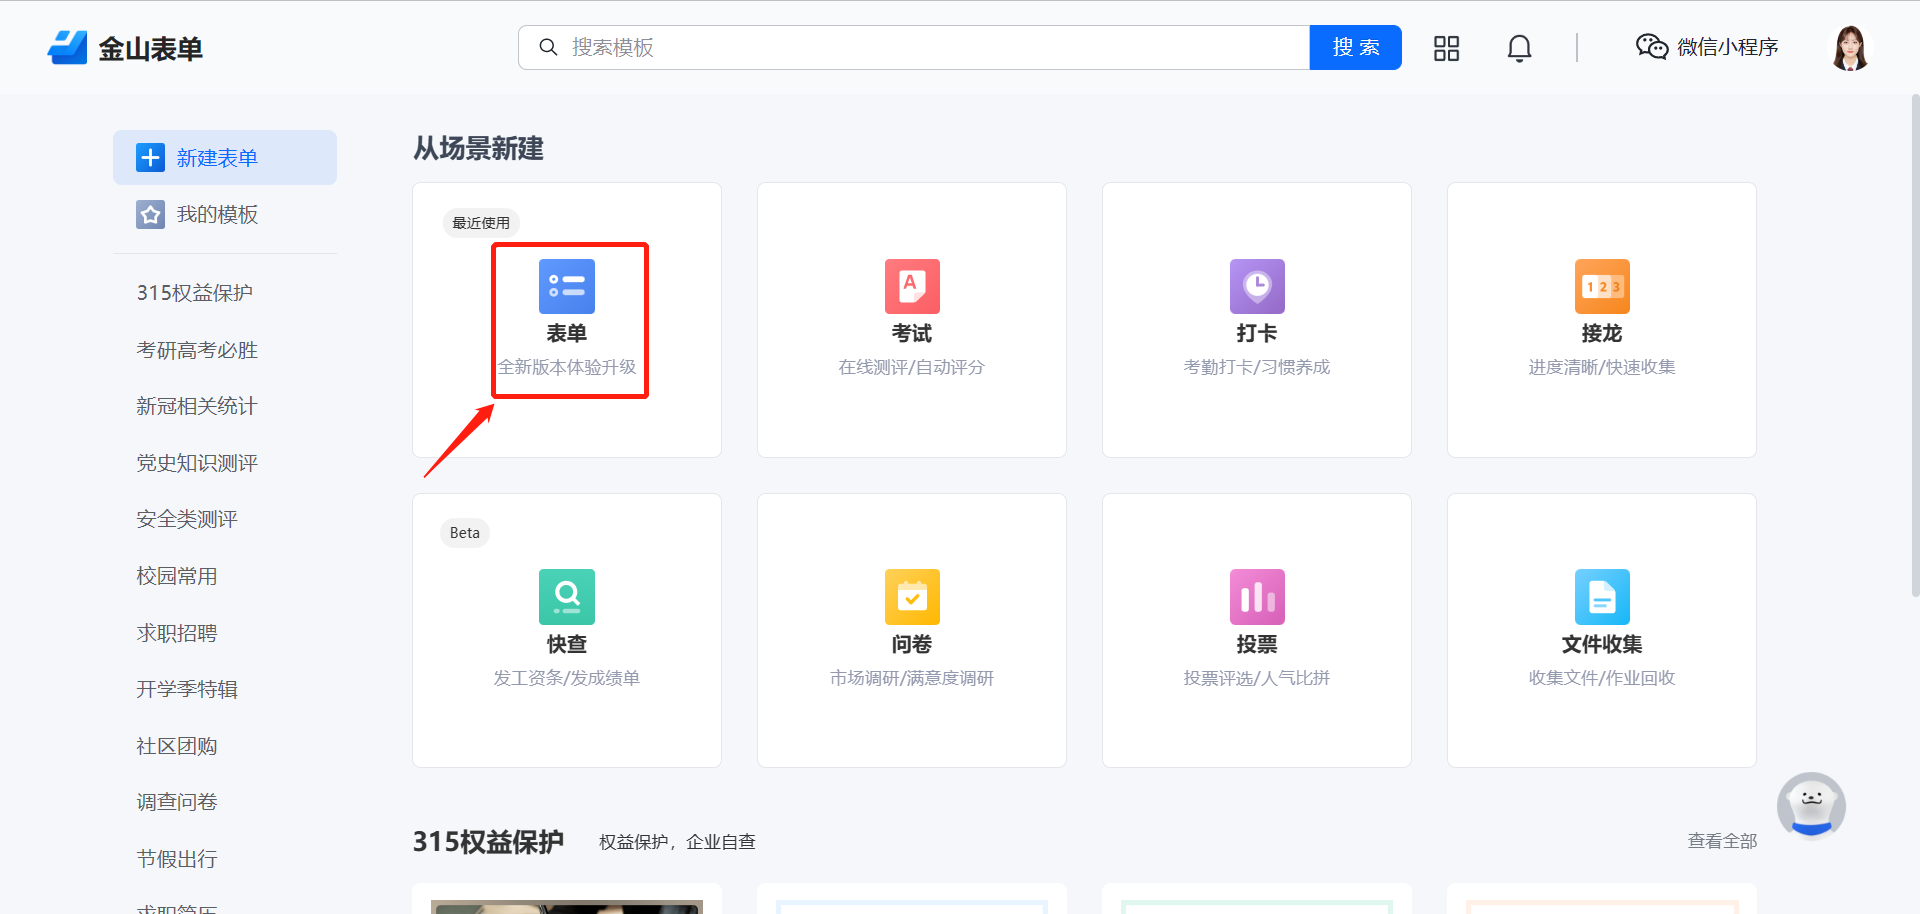Click 进度清晰/快速收集 description text

[x=1602, y=367]
